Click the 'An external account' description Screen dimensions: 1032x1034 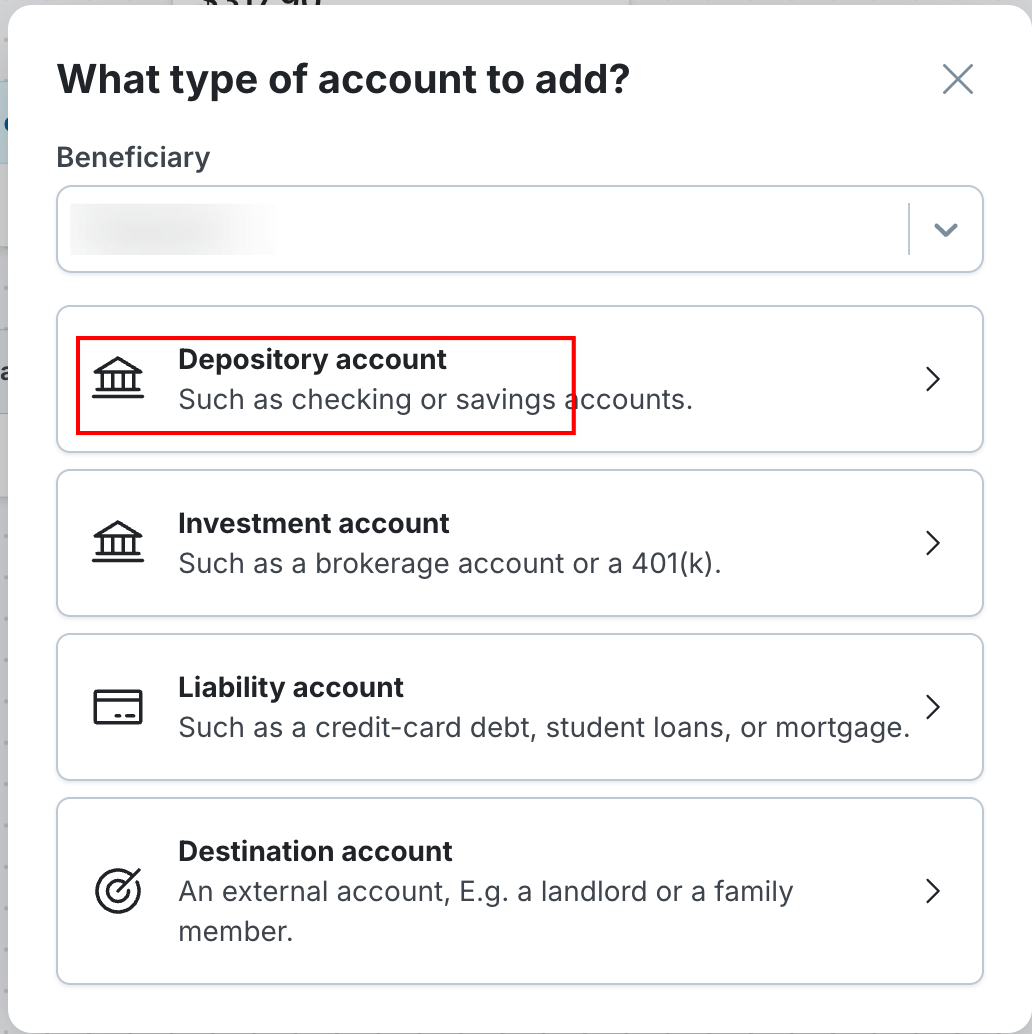tap(485, 892)
